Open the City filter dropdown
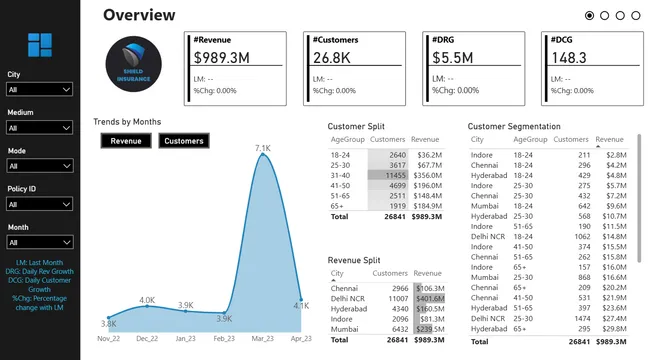Image resolution: width=650 pixels, height=360 pixels. 39,90
